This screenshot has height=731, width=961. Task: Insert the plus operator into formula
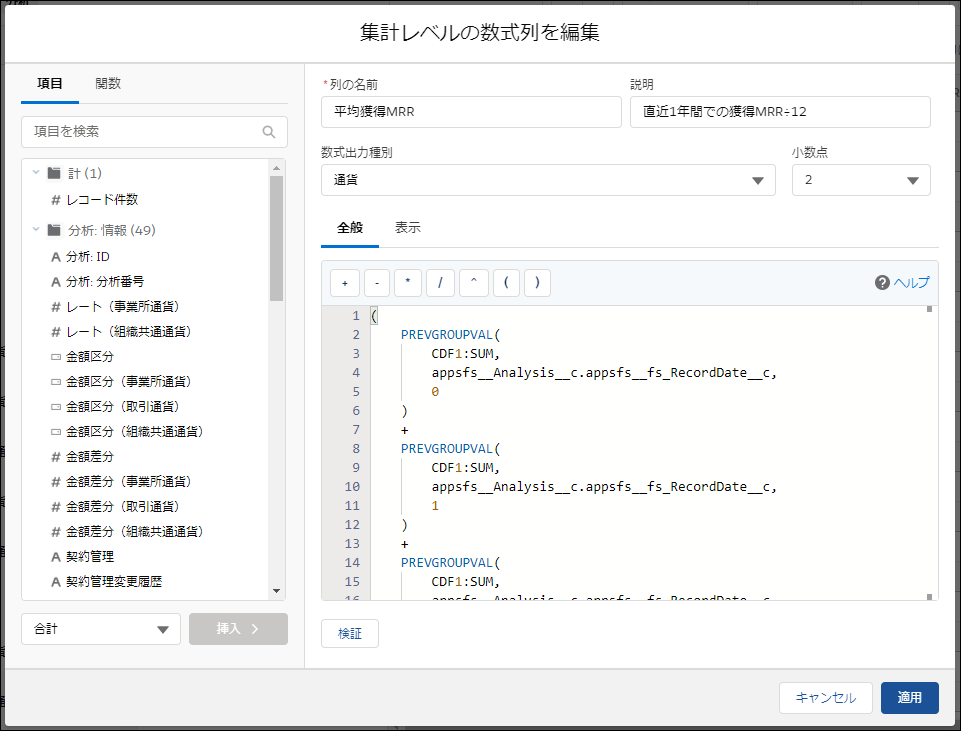(344, 283)
